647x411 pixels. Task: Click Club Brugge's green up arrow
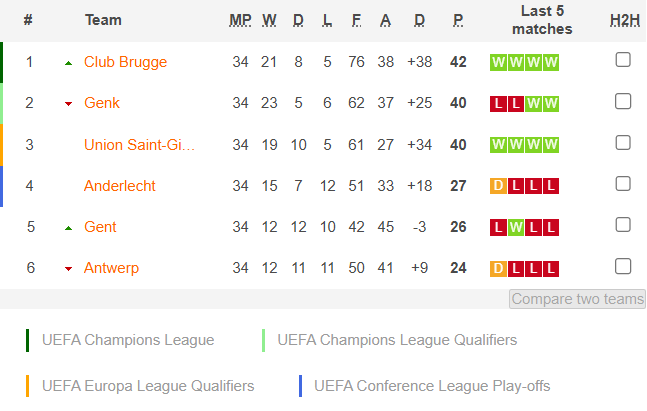pos(68,63)
